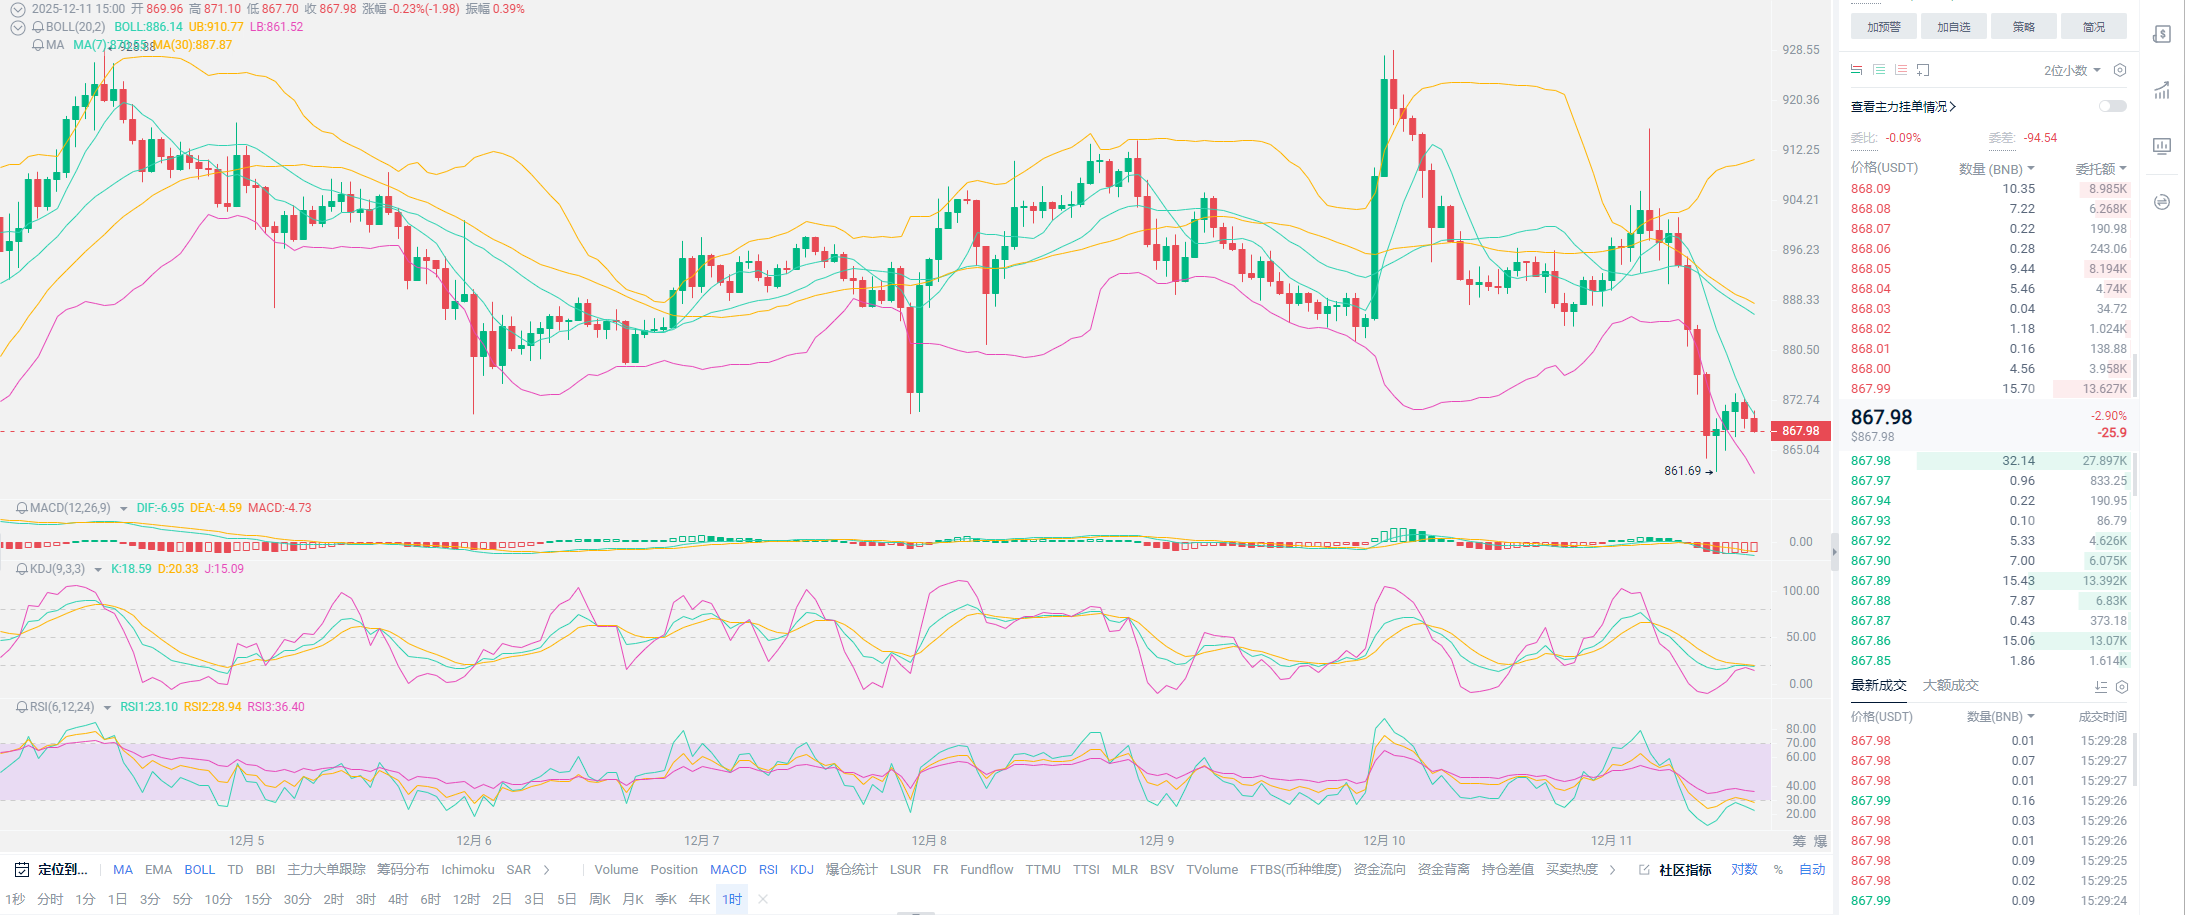Switch to the 大额成交 tab
Screen dimensions: 2185x915
click(x=1950, y=686)
